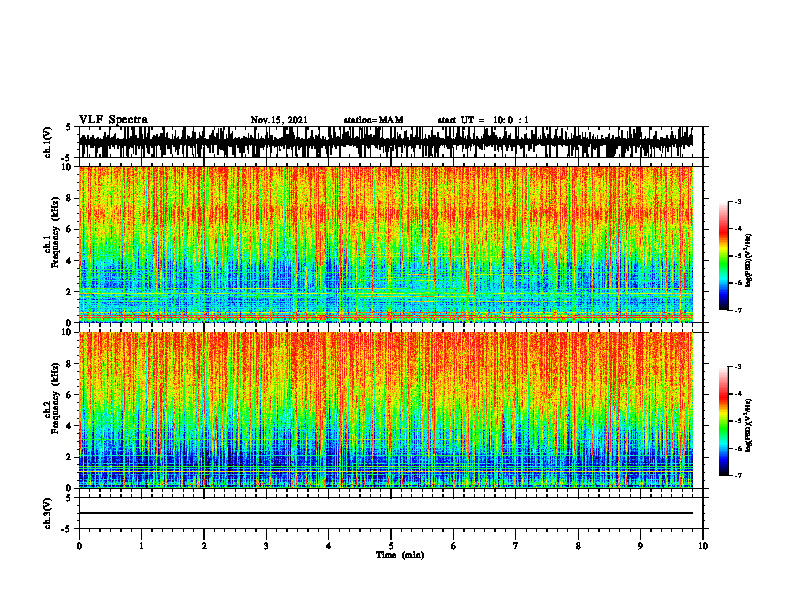Click the "Time (min)" axis title
Image resolution: width=792 pixels, height=612 pixels.
tap(400, 555)
